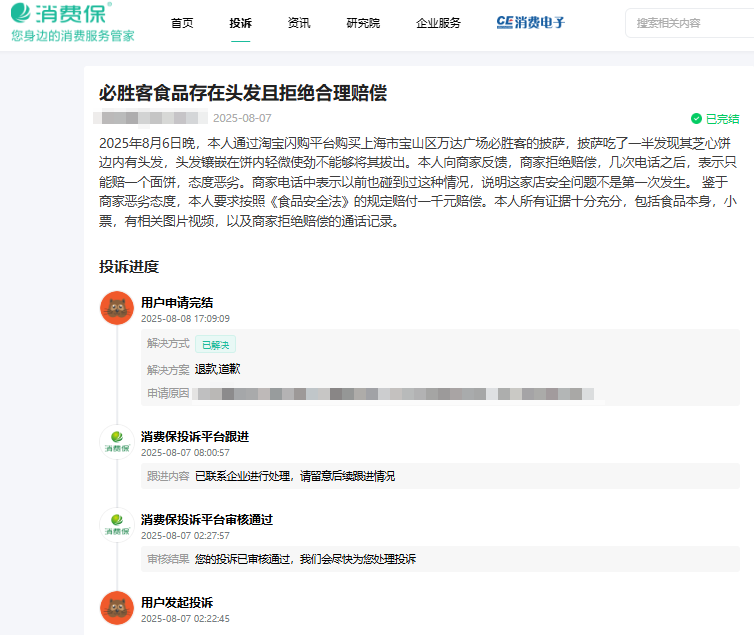
Task: Click the 退款,道歉 solution text
Action: 217,369
